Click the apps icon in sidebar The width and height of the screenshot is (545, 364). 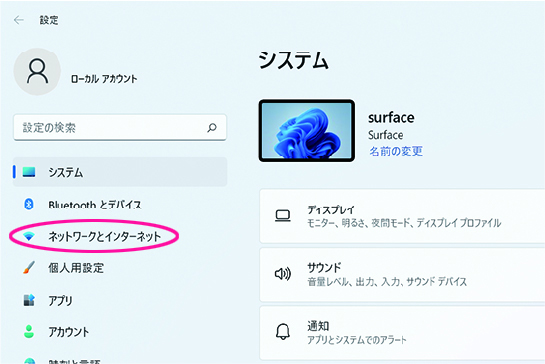click(x=29, y=300)
